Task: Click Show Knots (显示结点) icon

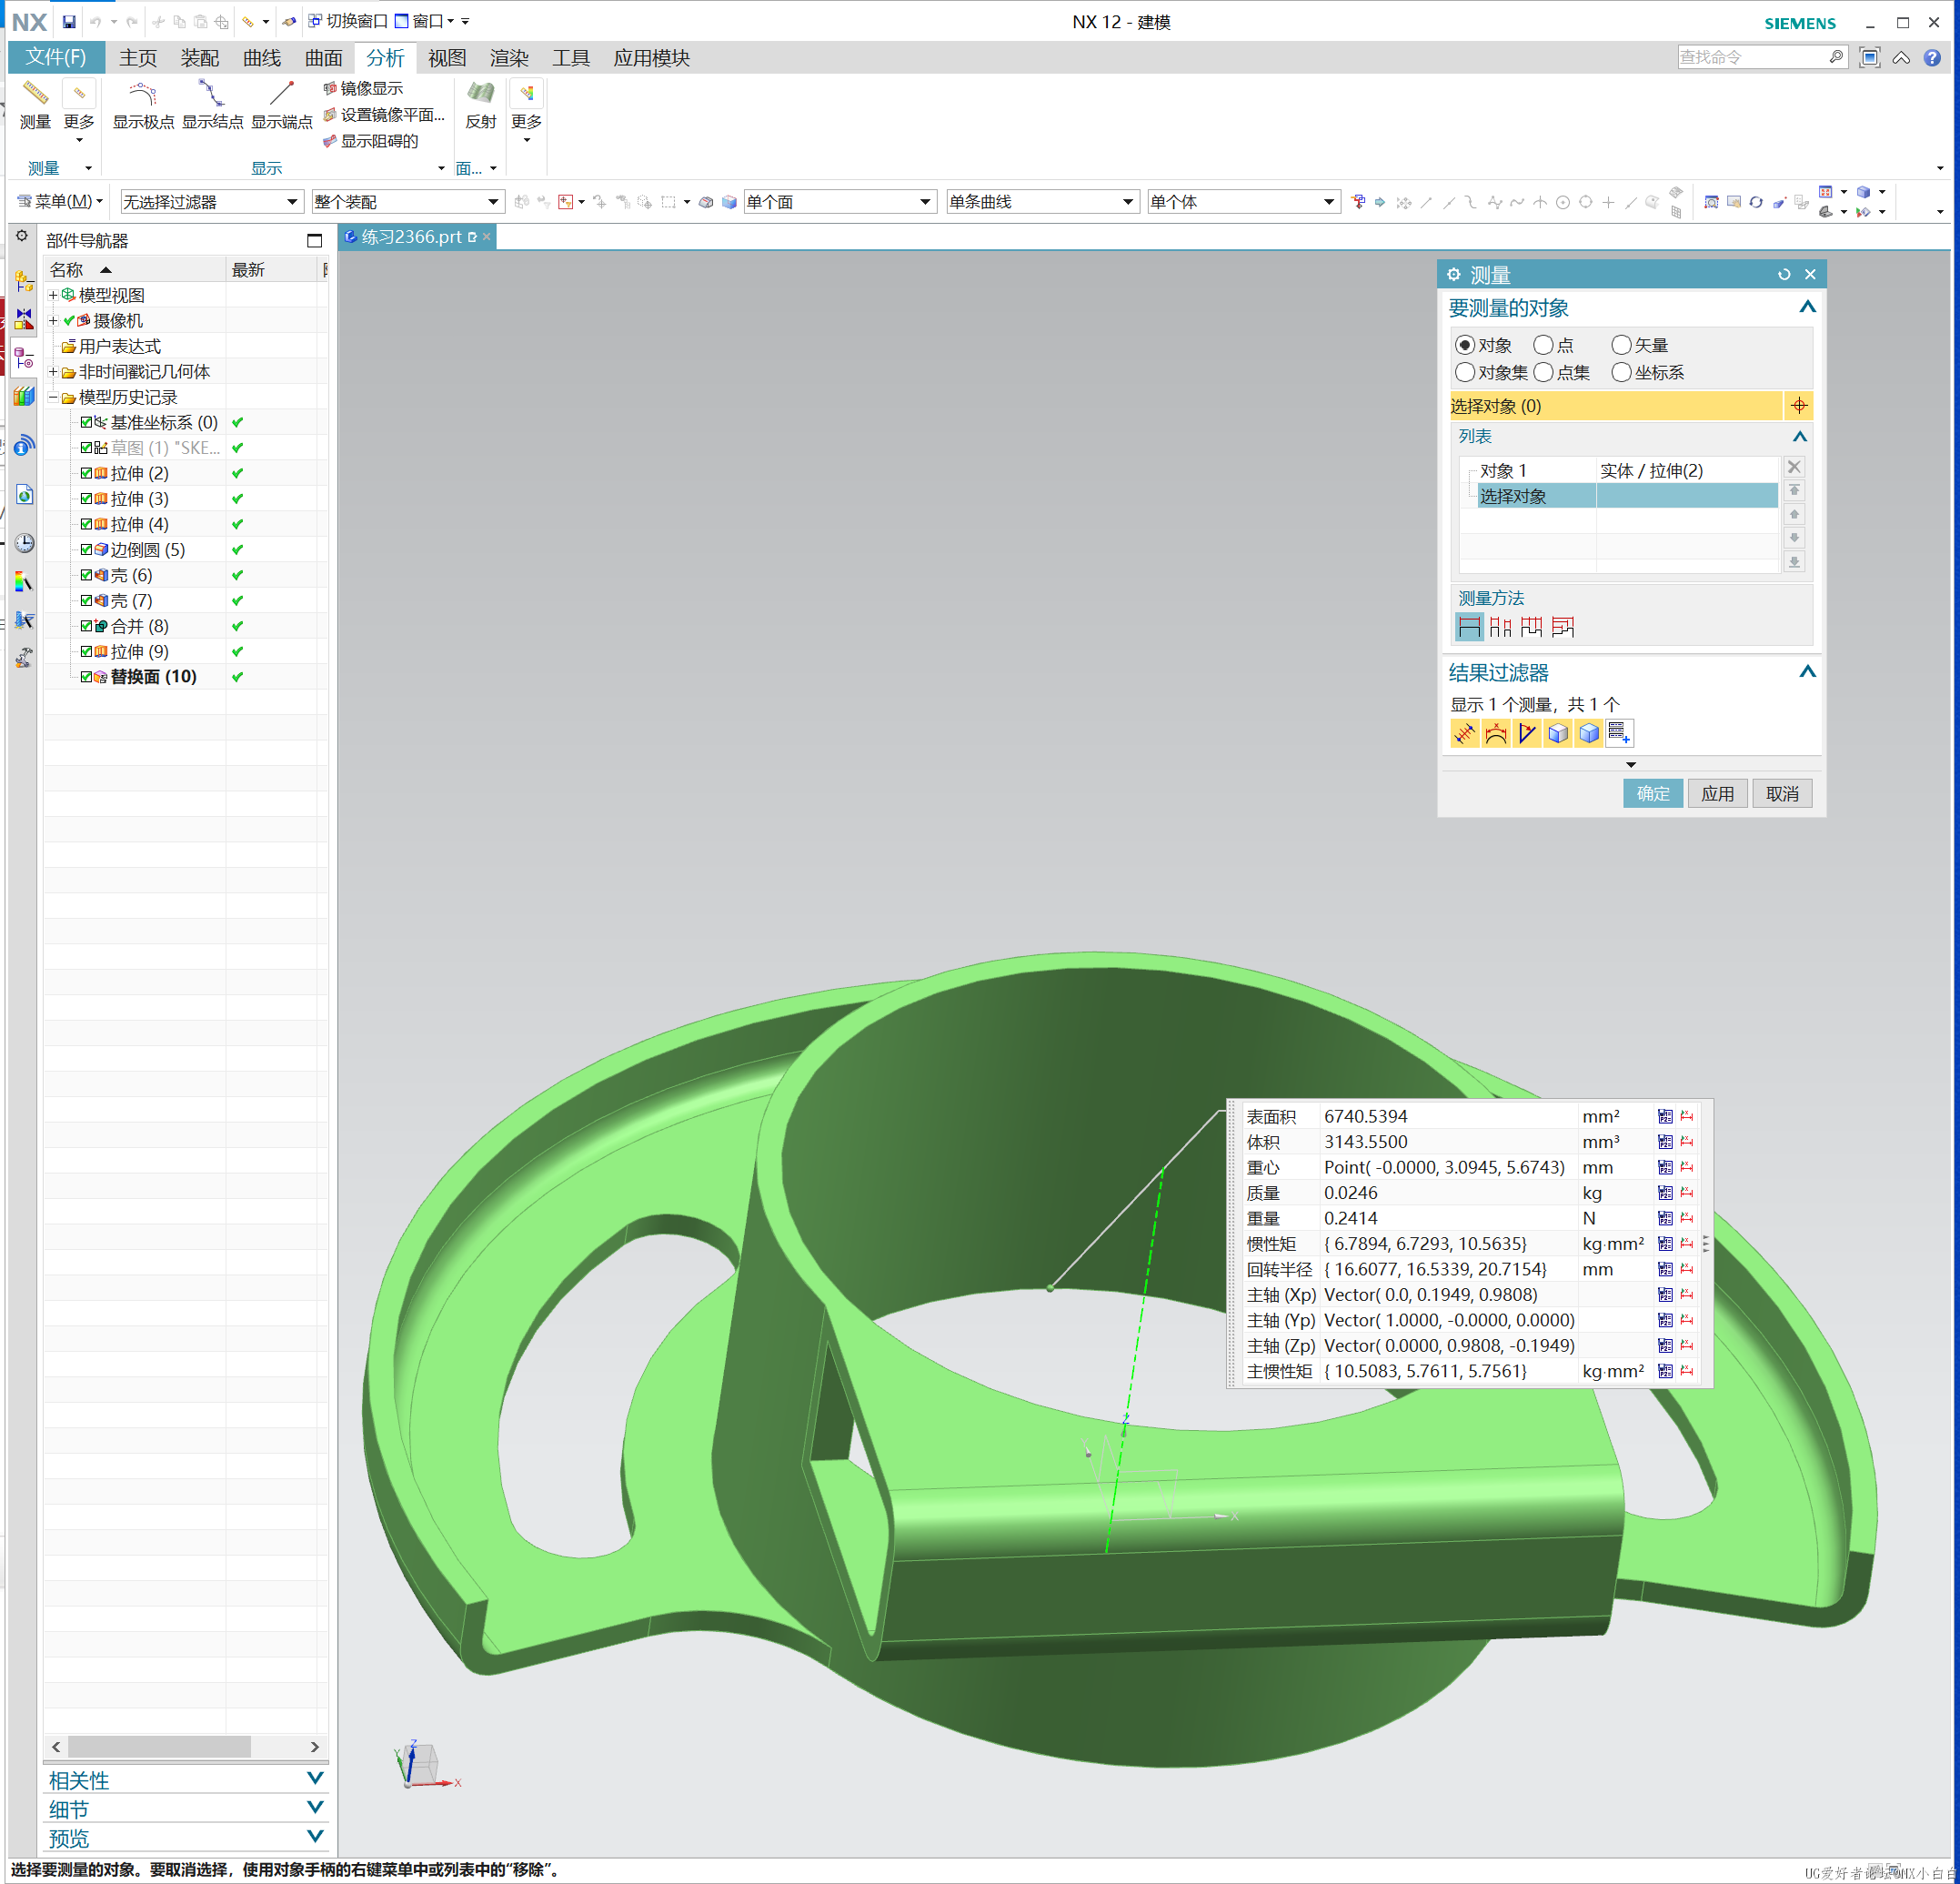Action: tap(212, 95)
